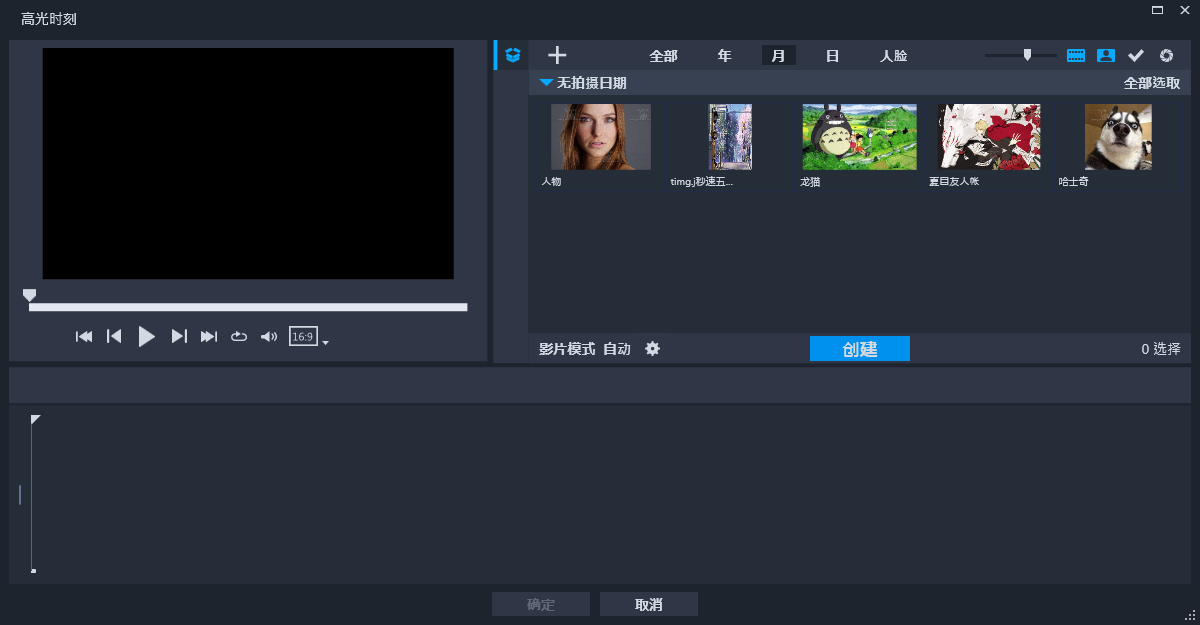This screenshot has height=625, width=1200.
Task: Switch to the 人脸 tab
Action: (893, 55)
